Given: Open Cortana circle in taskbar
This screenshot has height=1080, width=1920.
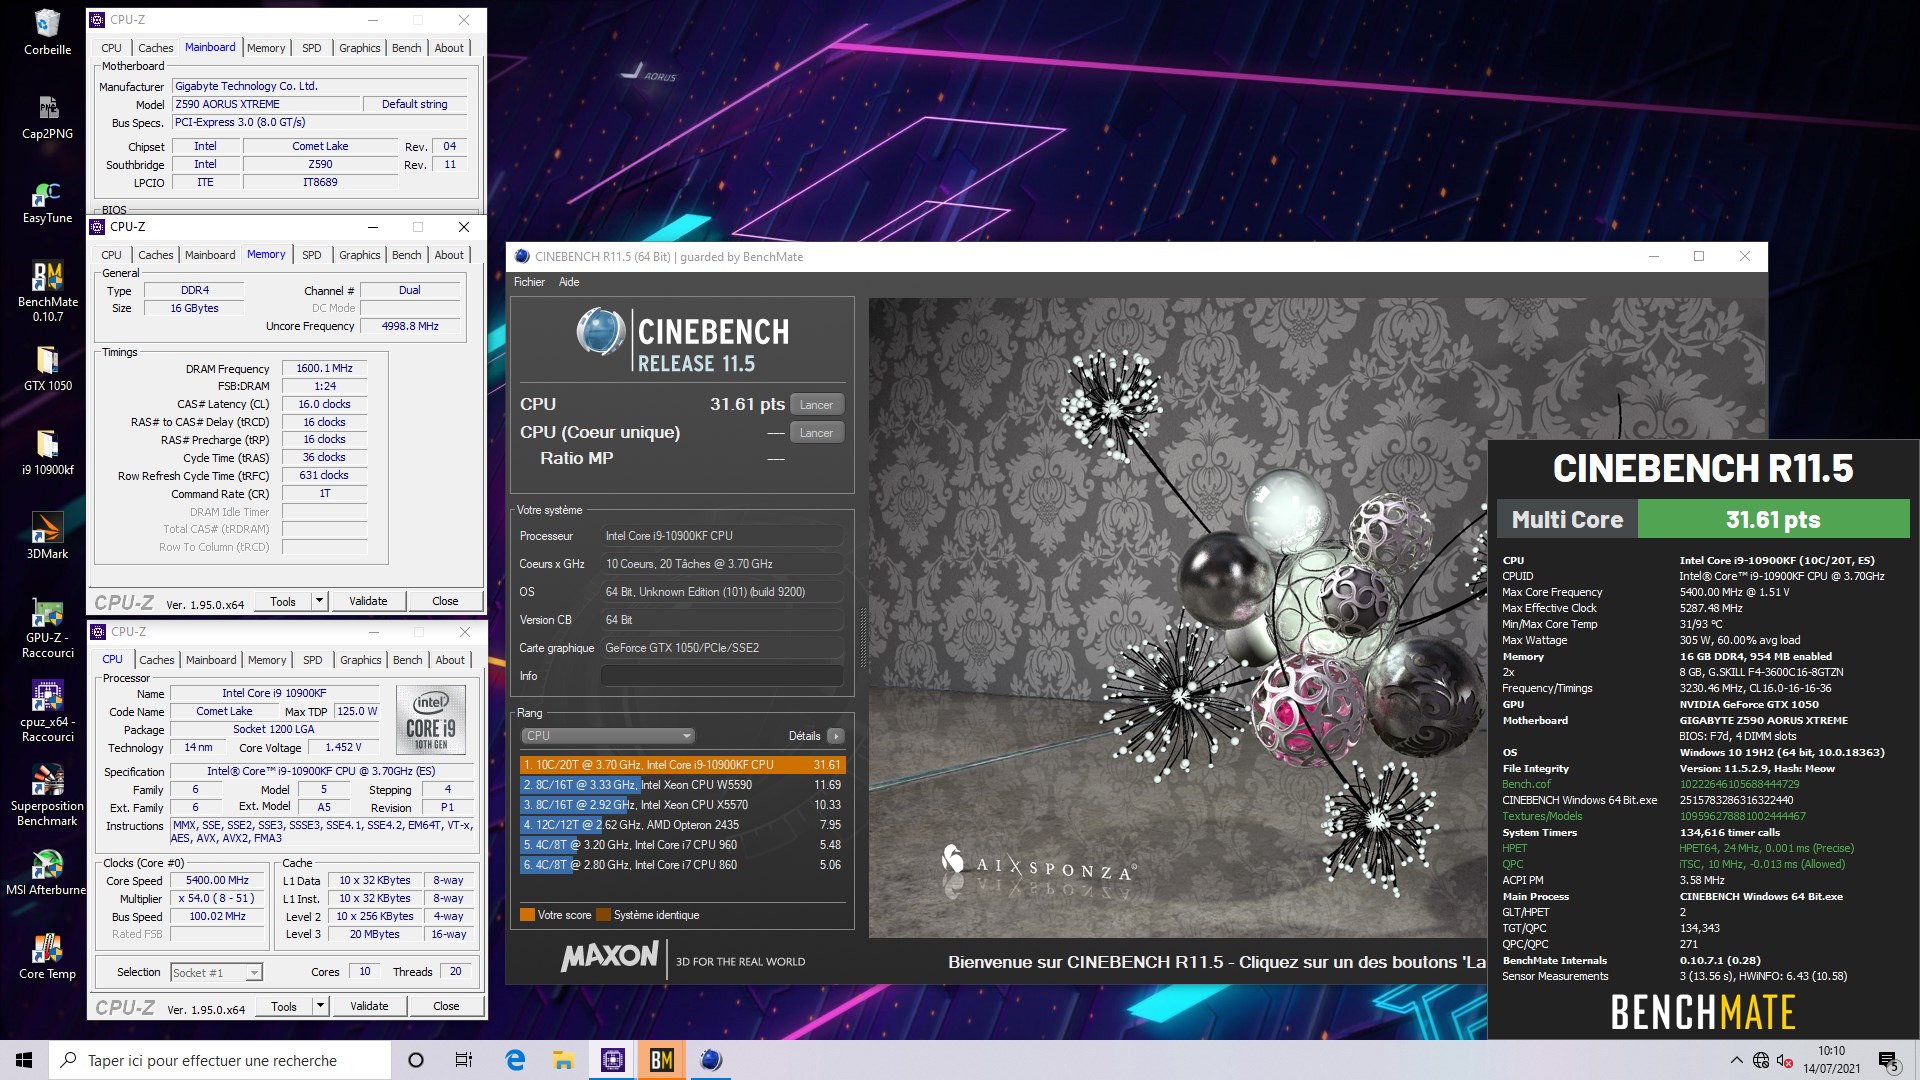Looking at the screenshot, I should pos(416,1060).
